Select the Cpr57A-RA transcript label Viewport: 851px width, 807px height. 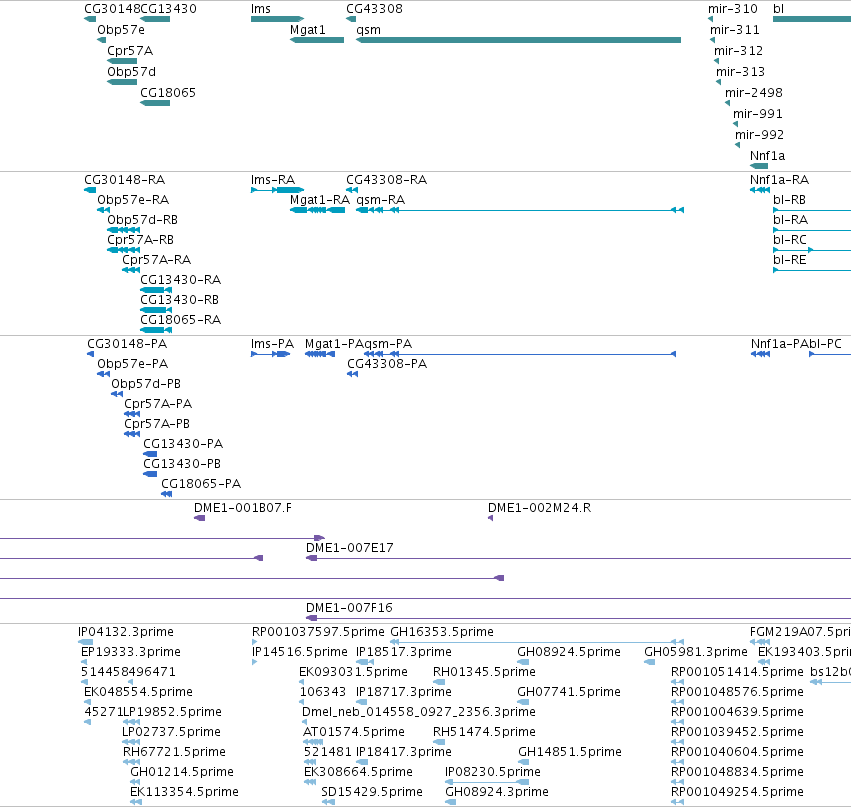click(x=157, y=260)
